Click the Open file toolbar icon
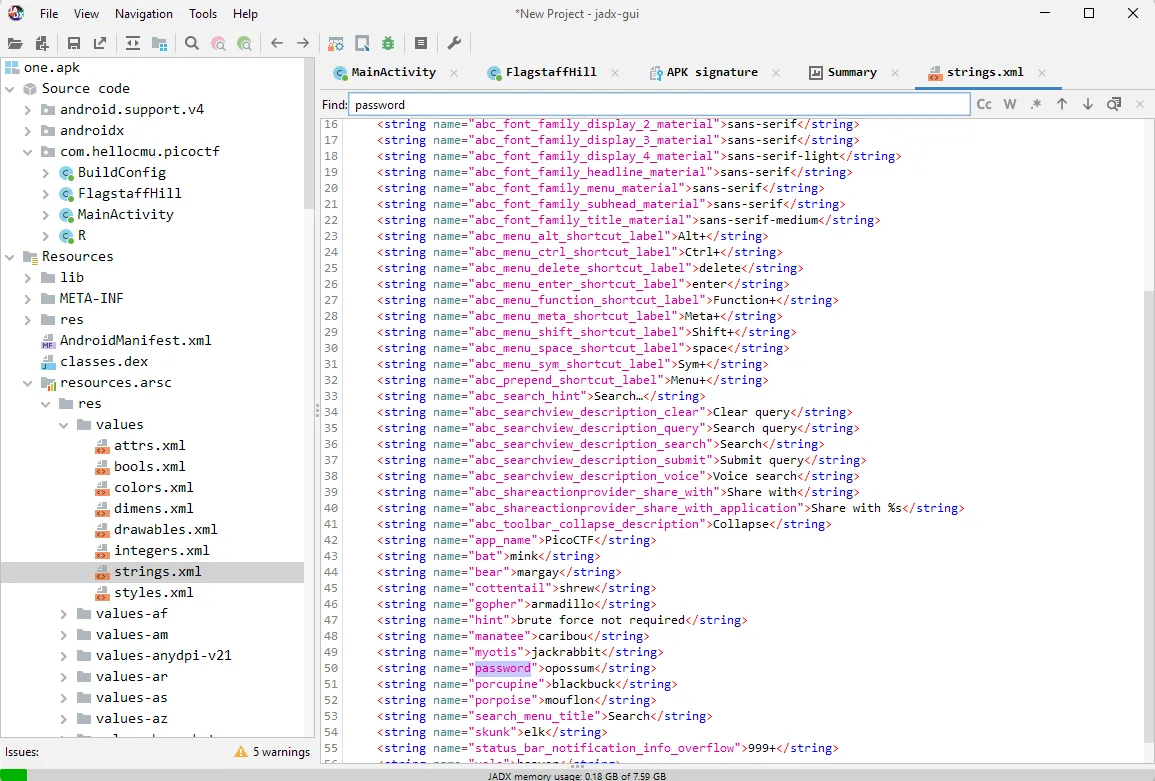Image resolution: width=1155 pixels, height=781 pixels. coord(15,43)
